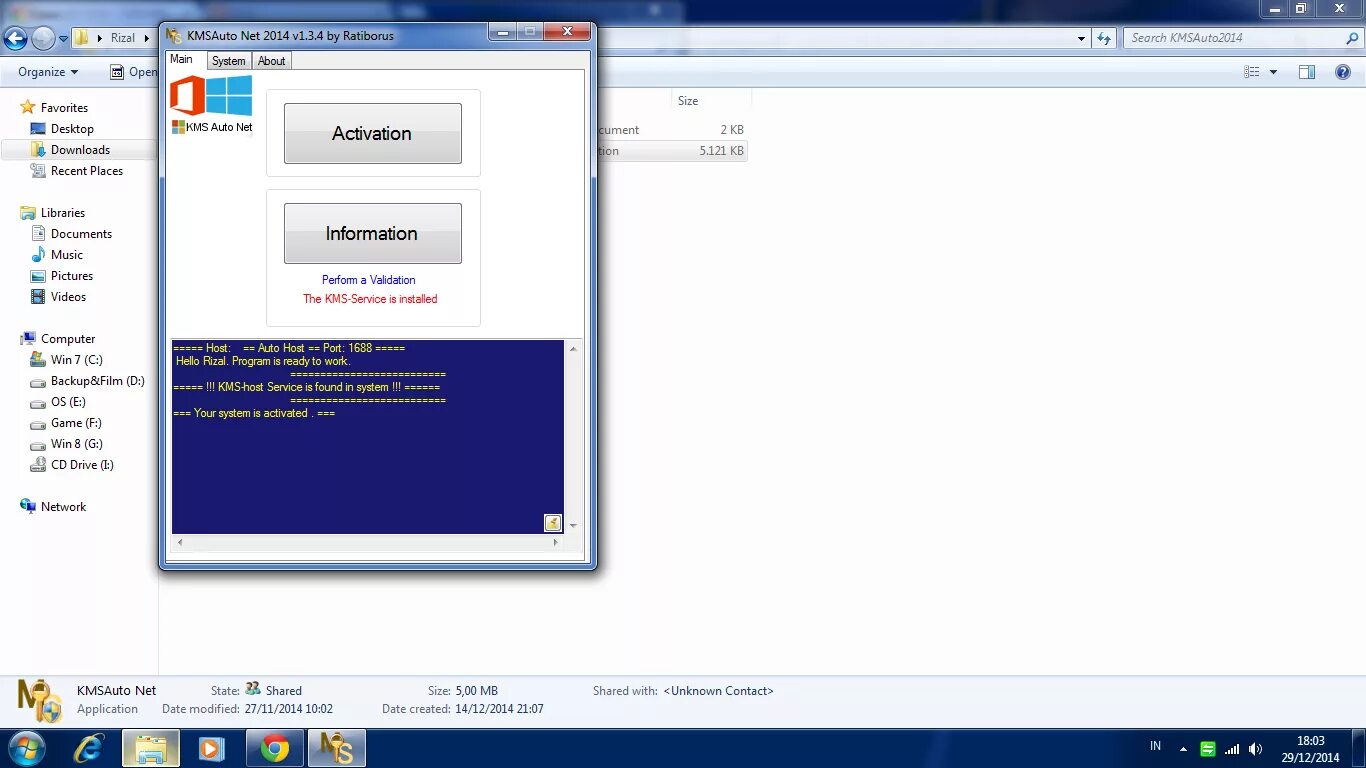Viewport: 1366px width, 768px height.
Task: Open the recent pages dropdown arrow
Action: coord(64,39)
